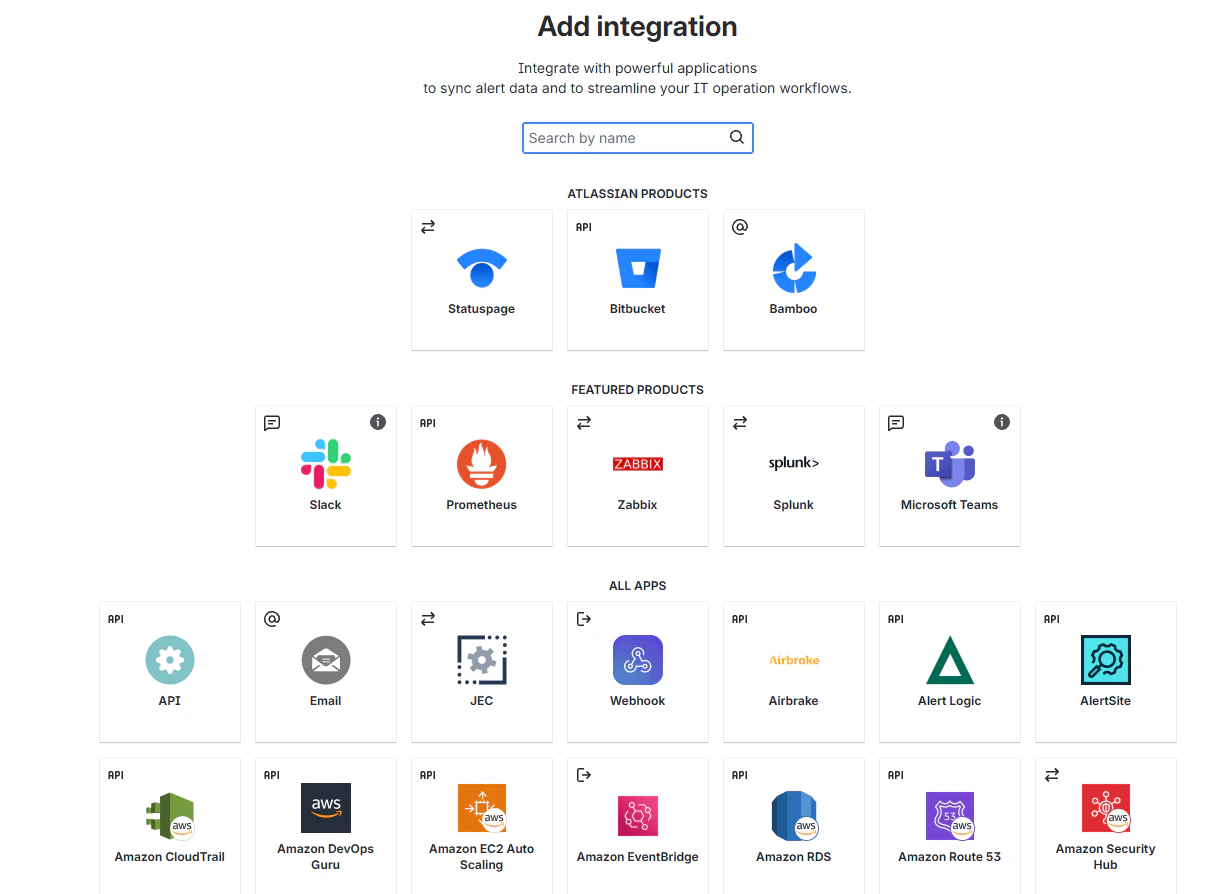Choose the Bitbucket integration logo
Screen dimensions: 1231x894
pos(638,268)
